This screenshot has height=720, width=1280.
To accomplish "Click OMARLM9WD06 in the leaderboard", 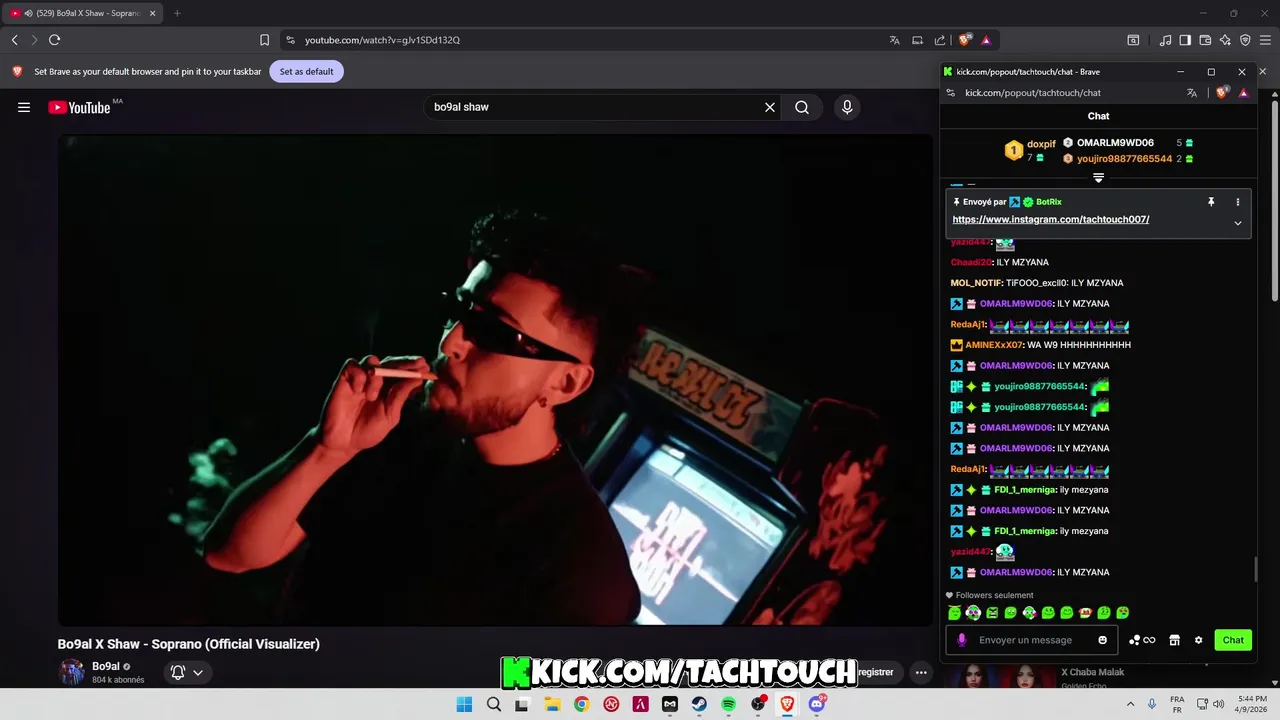I will (1115, 143).
